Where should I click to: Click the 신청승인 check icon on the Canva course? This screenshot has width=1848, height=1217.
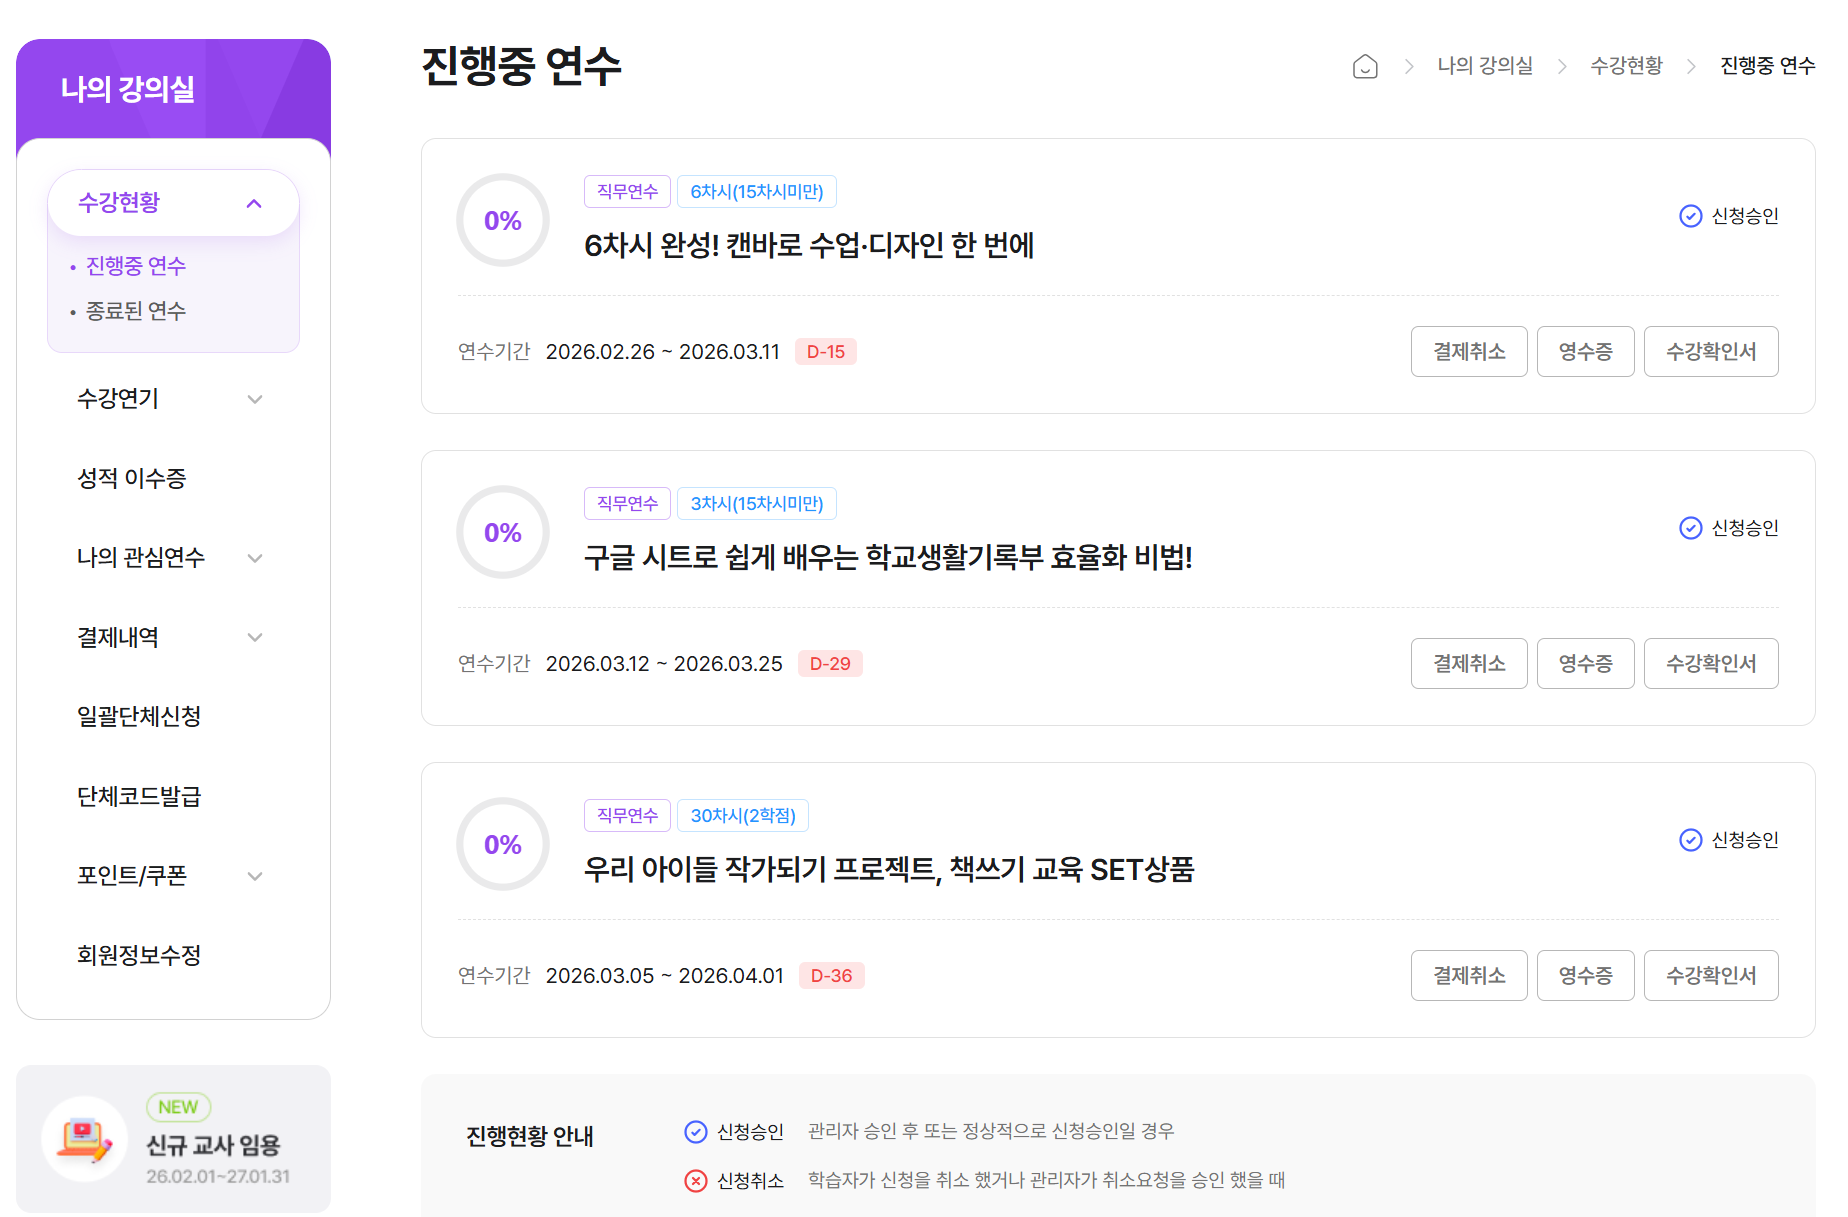pyautogui.click(x=1690, y=216)
